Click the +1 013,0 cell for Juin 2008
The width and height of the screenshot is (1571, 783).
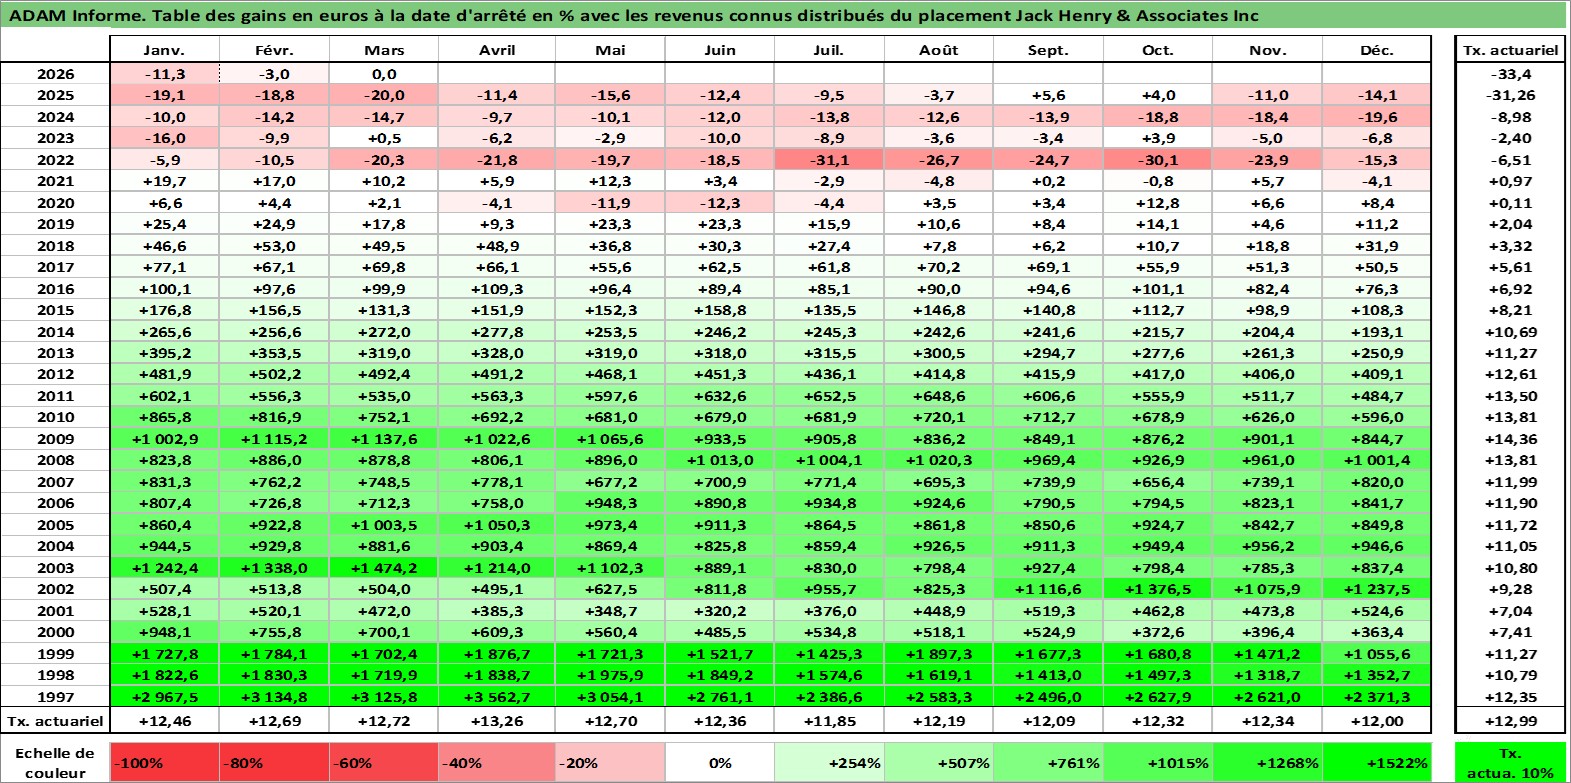[720, 460]
